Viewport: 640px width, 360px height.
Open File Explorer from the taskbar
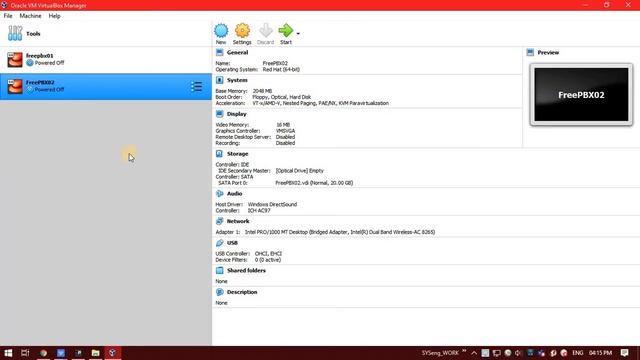(x=96, y=353)
